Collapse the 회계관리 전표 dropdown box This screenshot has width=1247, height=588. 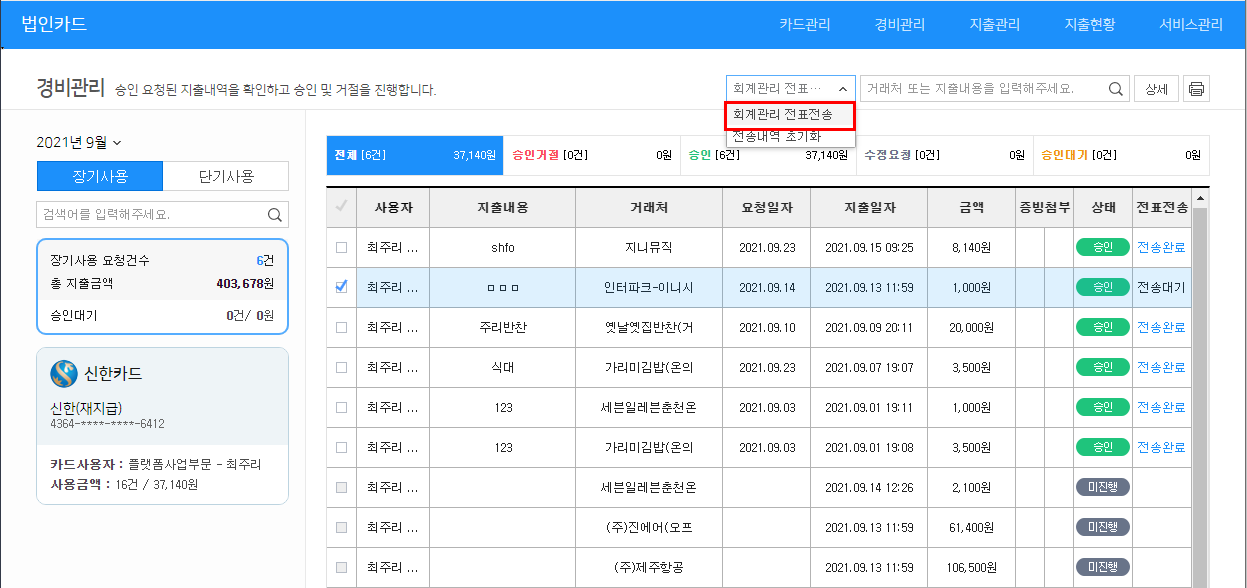pyautogui.click(x=791, y=89)
